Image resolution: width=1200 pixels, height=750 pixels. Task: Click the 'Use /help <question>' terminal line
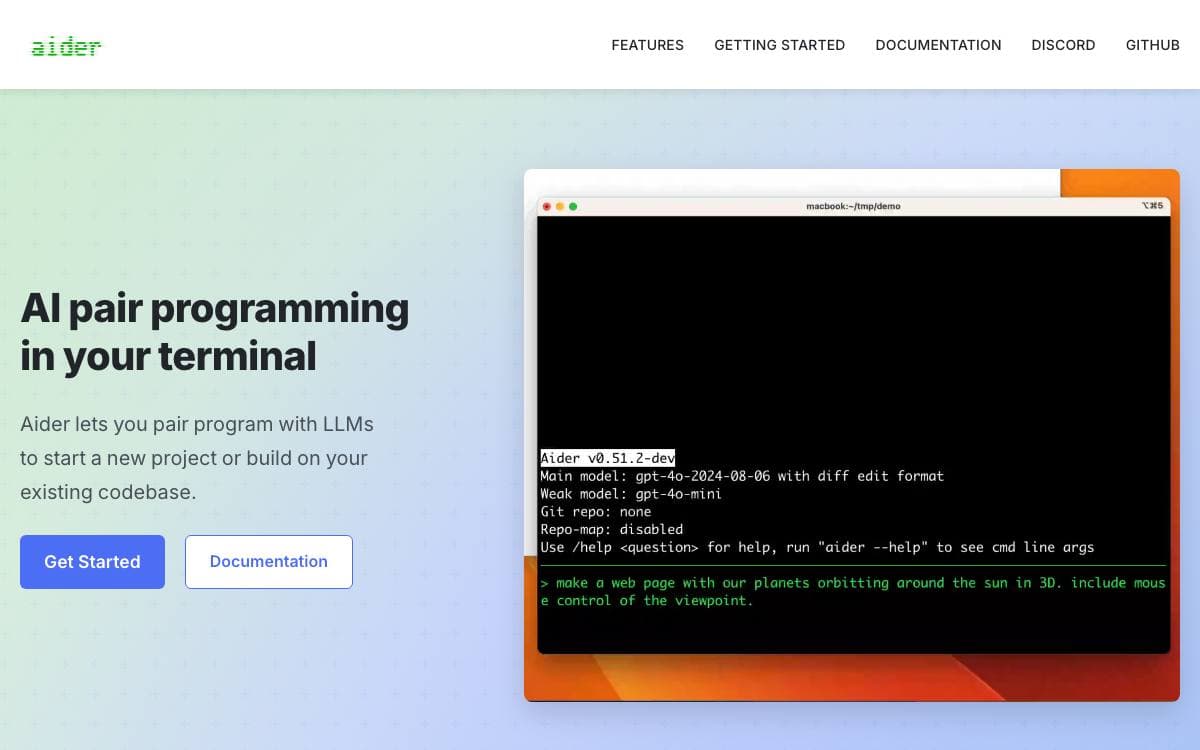click(817, 548)
